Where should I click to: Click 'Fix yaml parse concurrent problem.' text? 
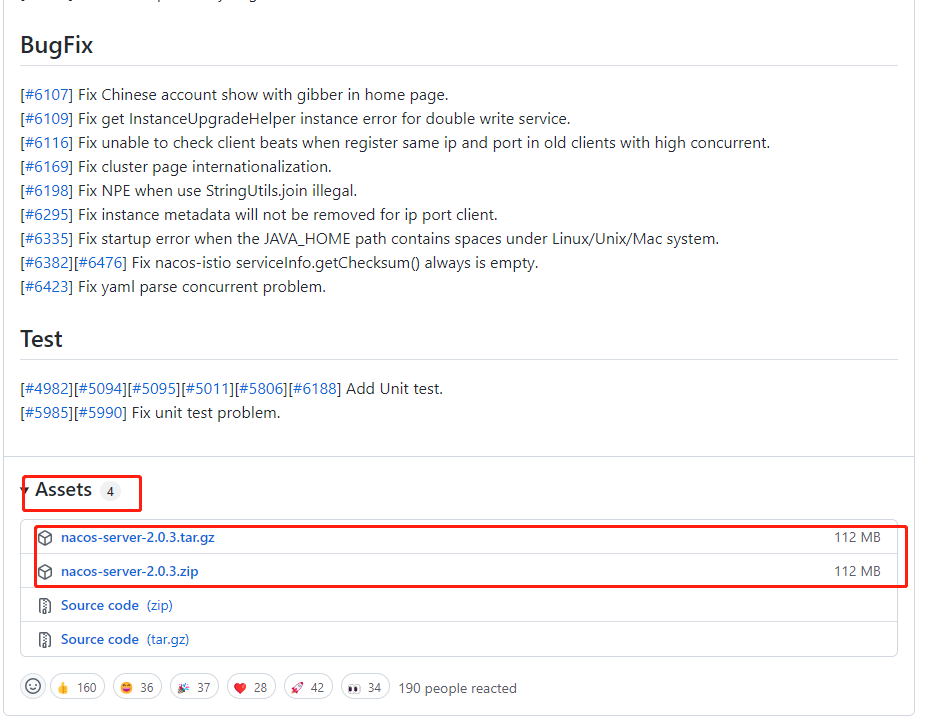(x=202, y=287)
